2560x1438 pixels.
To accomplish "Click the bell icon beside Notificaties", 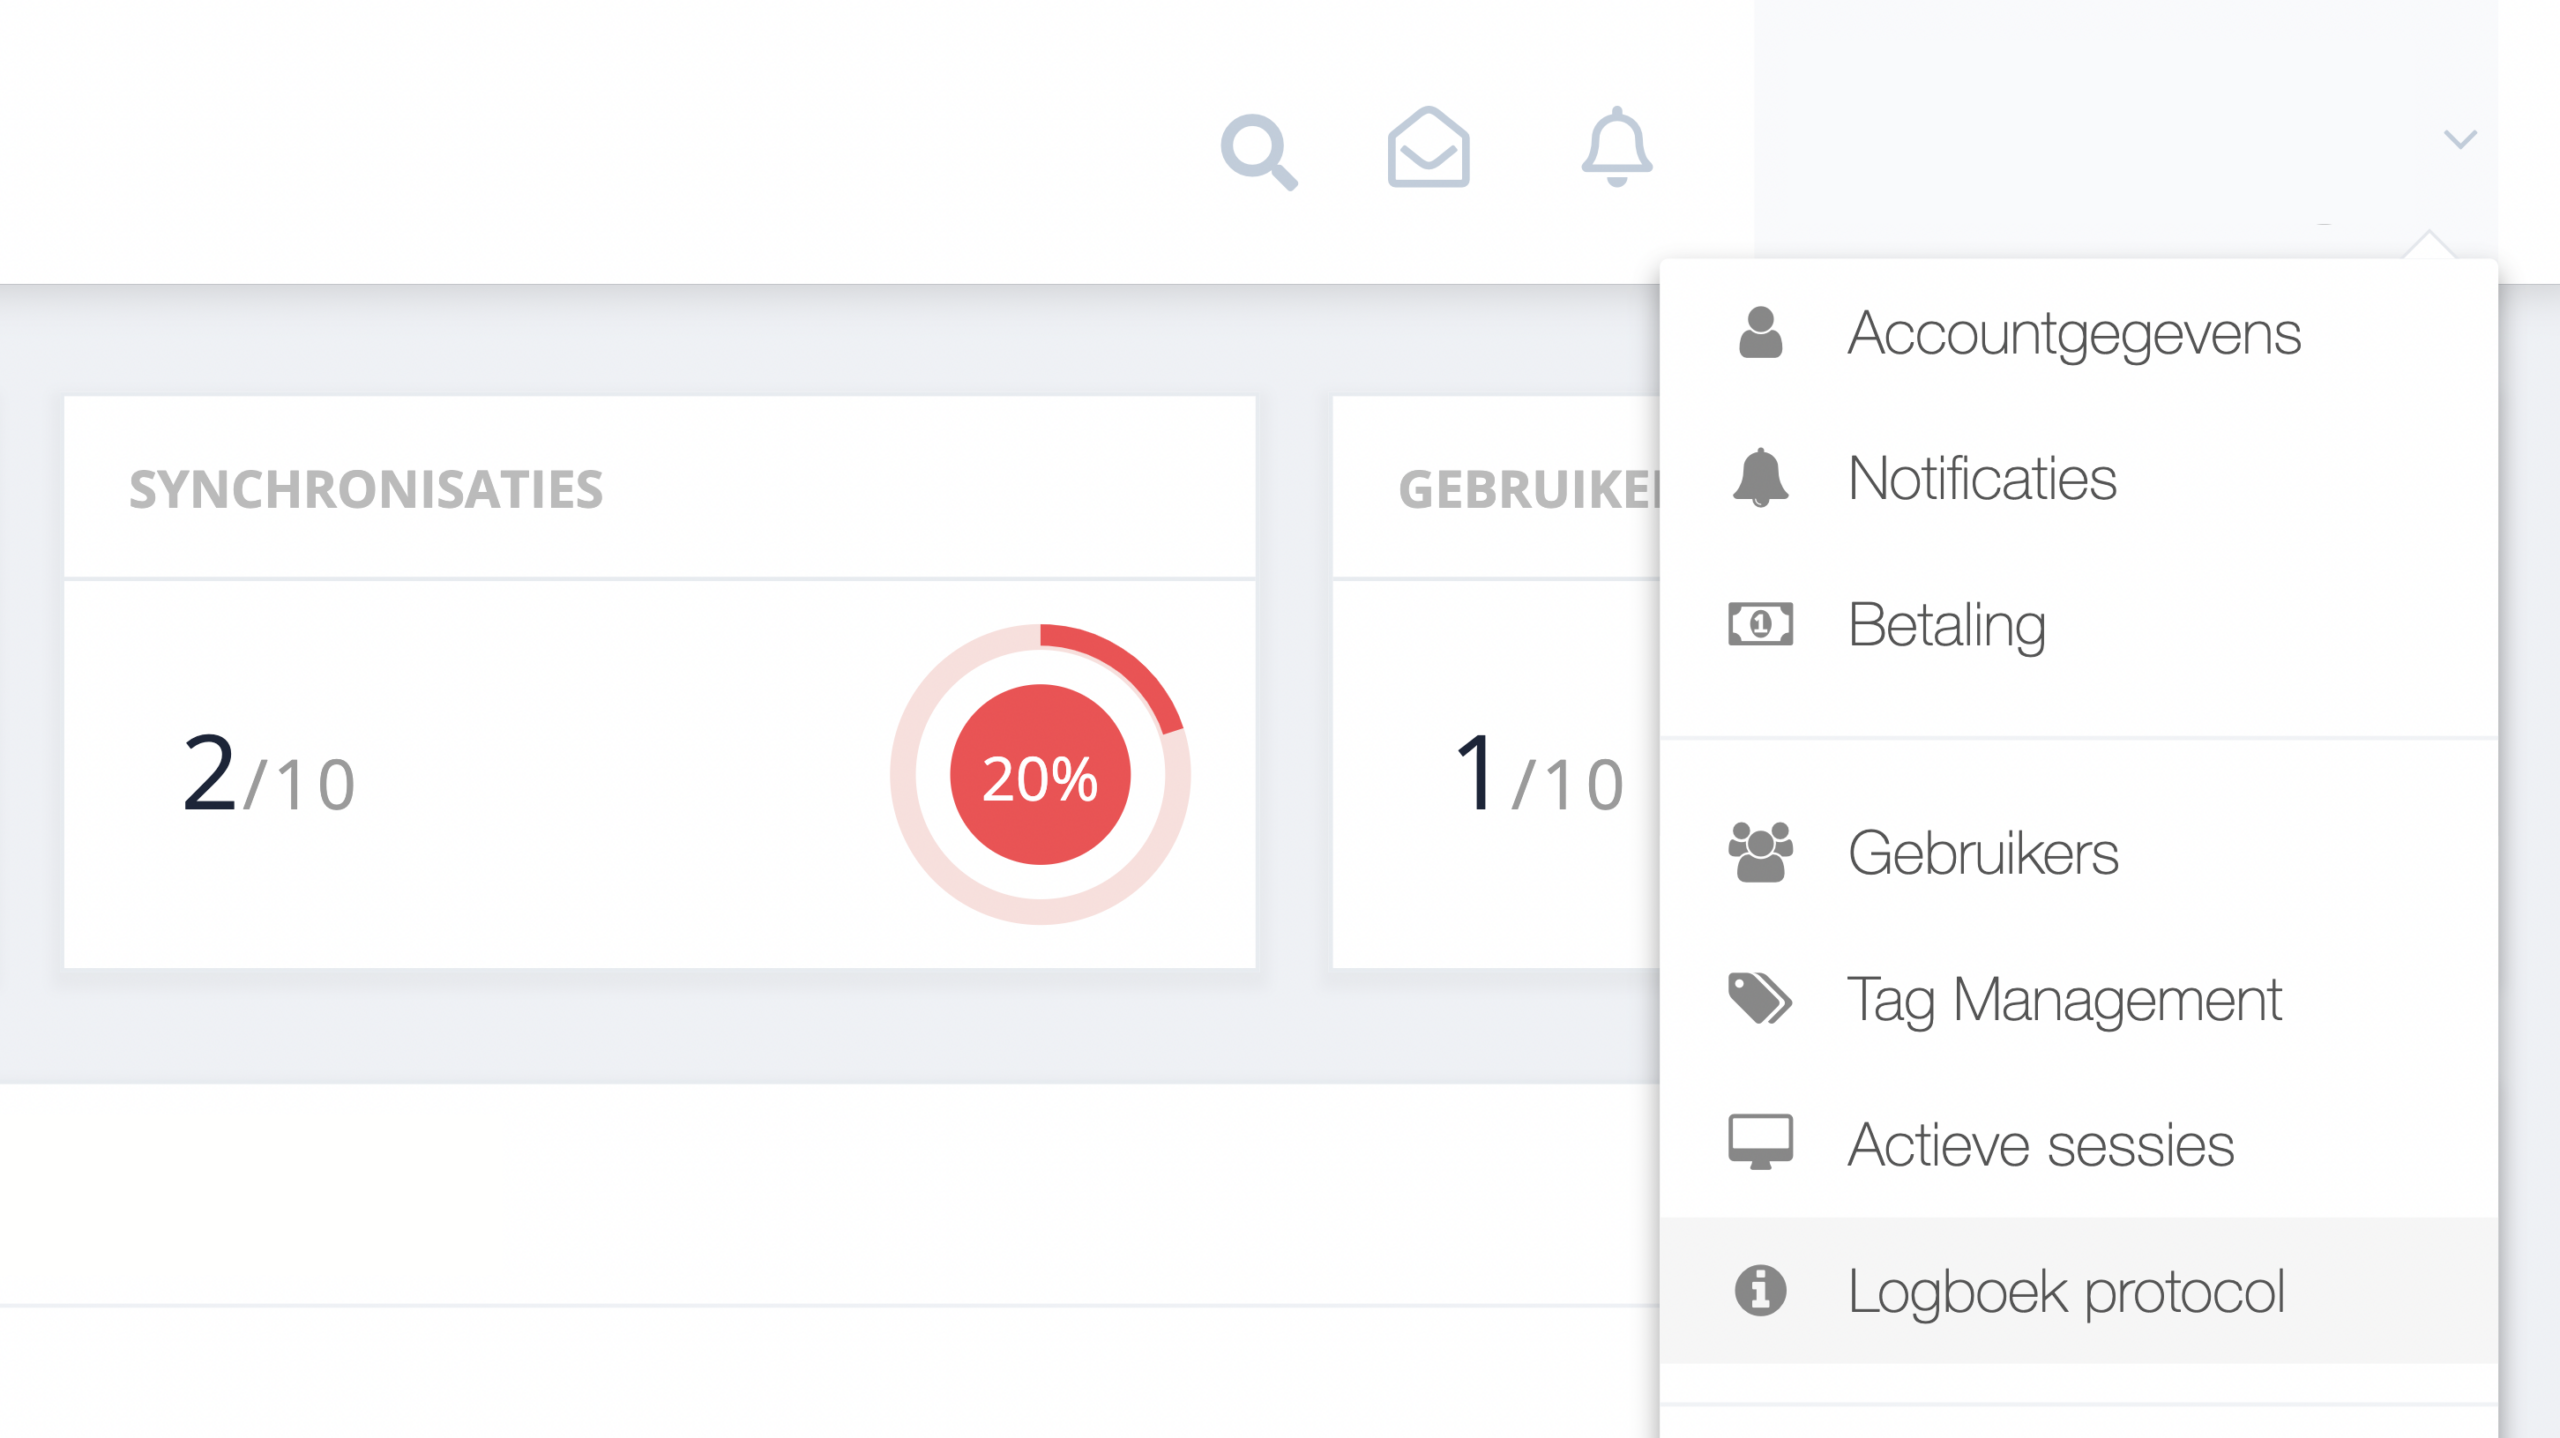I will [1760, 478].
